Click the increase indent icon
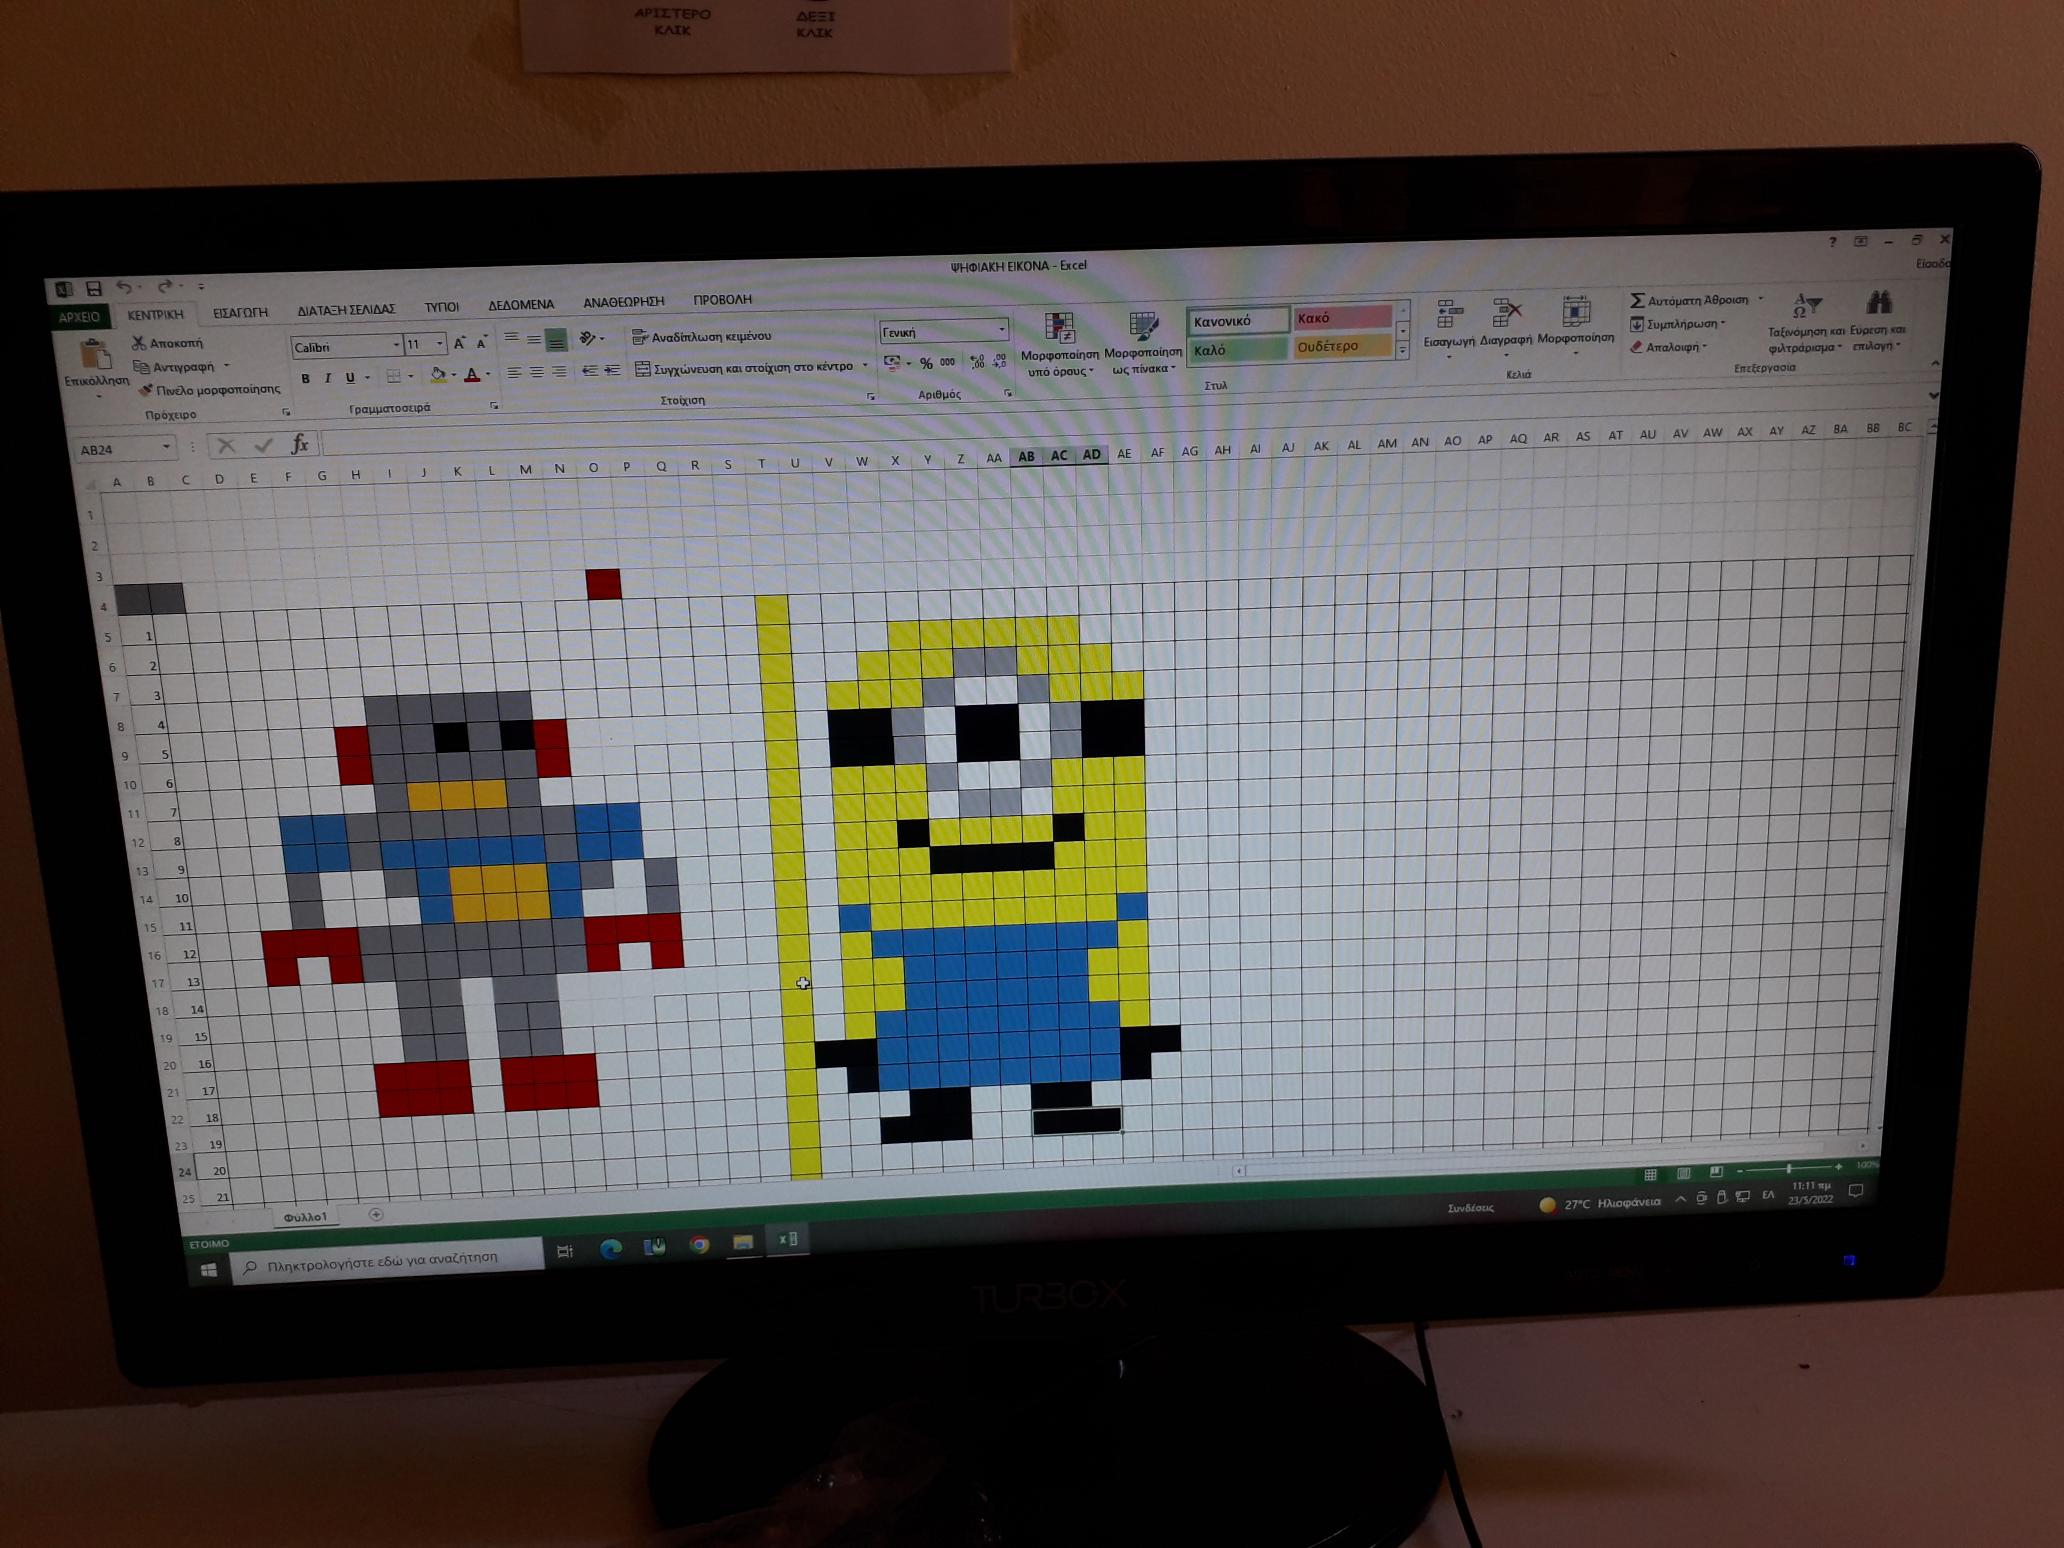The height and width of the screenshot is (1548, 2064). 612,371
